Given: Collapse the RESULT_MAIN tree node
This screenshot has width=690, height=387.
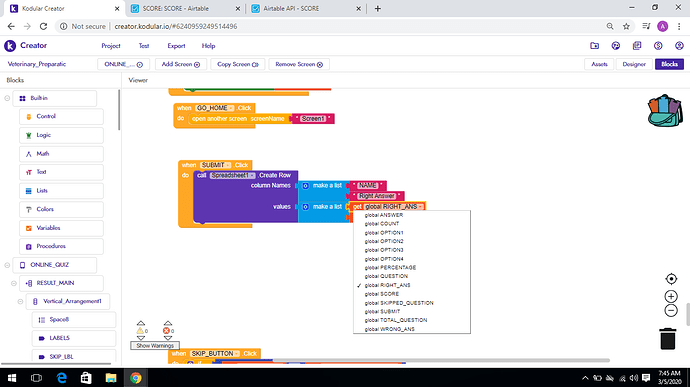Looking at the screenshot, I should (14, 283).
